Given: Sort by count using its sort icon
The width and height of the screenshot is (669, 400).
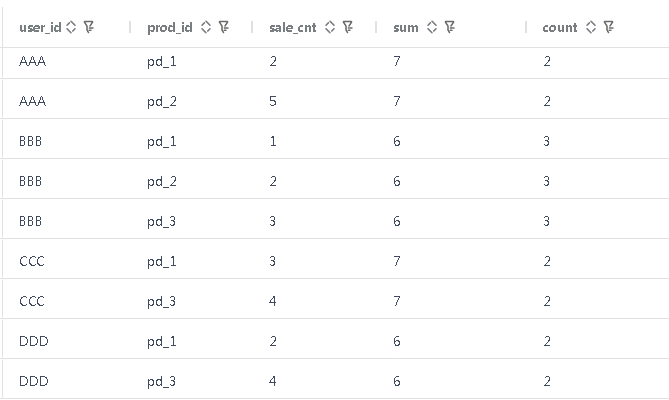Looking at the screenshot, I should coord(590,28).
